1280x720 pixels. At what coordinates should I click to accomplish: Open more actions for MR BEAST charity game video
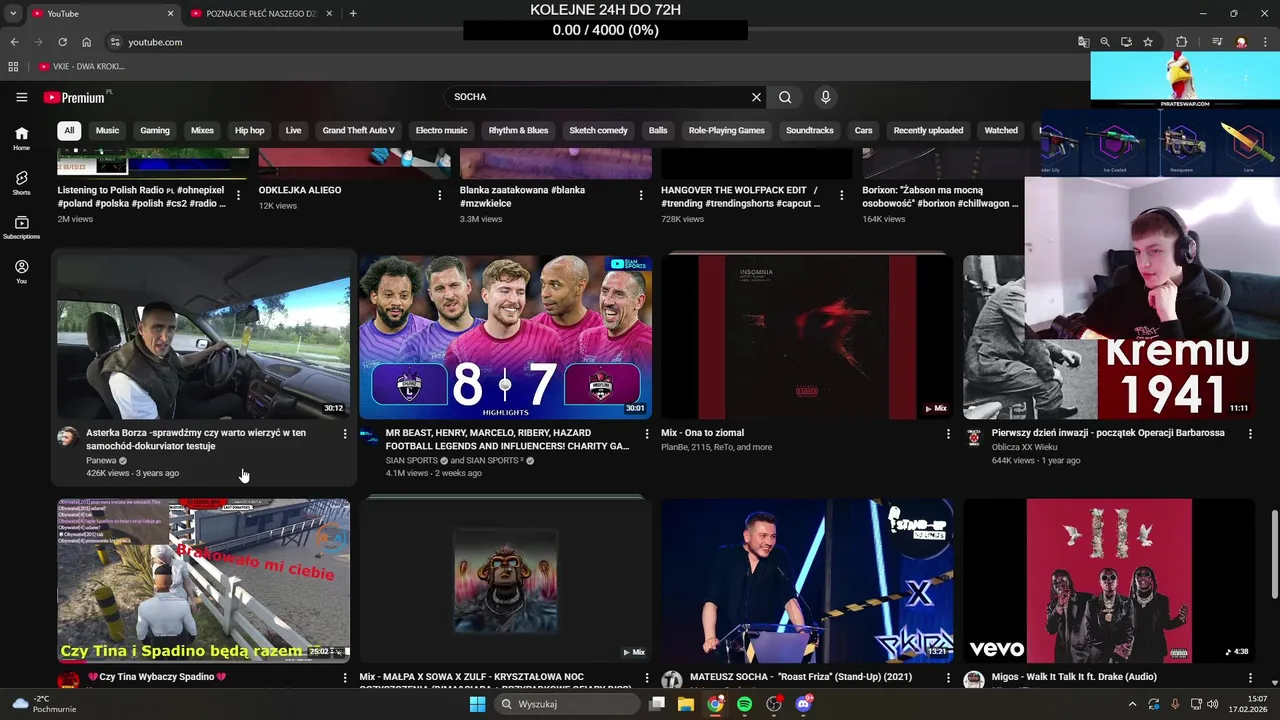click(x=647, y=434)
